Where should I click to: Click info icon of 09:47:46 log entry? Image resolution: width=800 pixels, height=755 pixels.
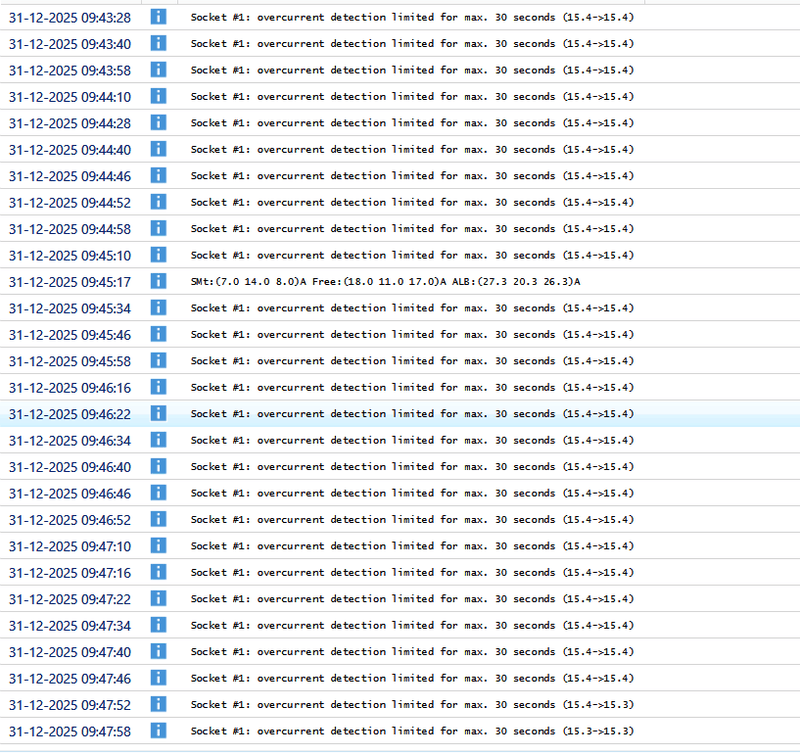[x=158, y=678]
